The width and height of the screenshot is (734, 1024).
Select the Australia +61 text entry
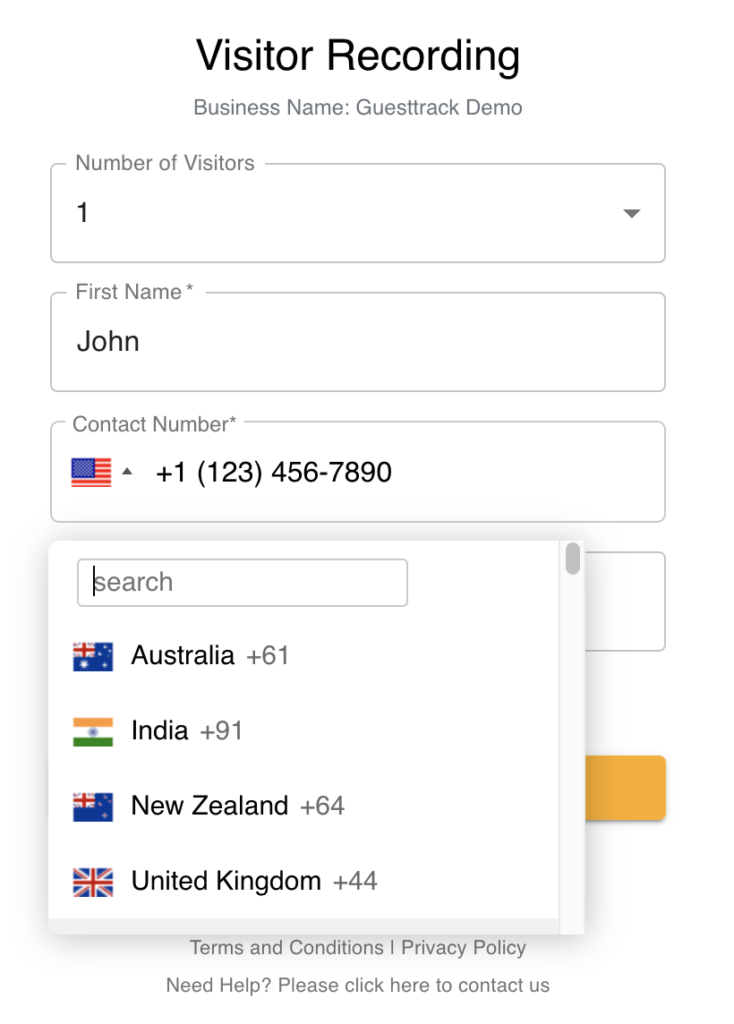pos(210,656)
